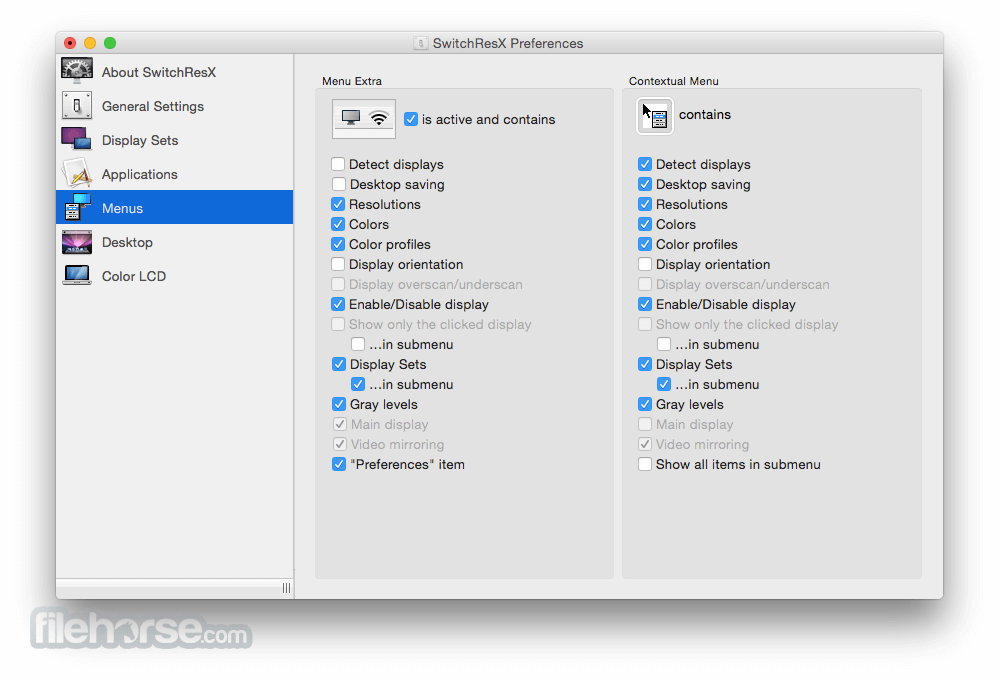Screen dimensions: 999x679
Task: Click the 'Menu Extra' group heading
Action: 352,81
